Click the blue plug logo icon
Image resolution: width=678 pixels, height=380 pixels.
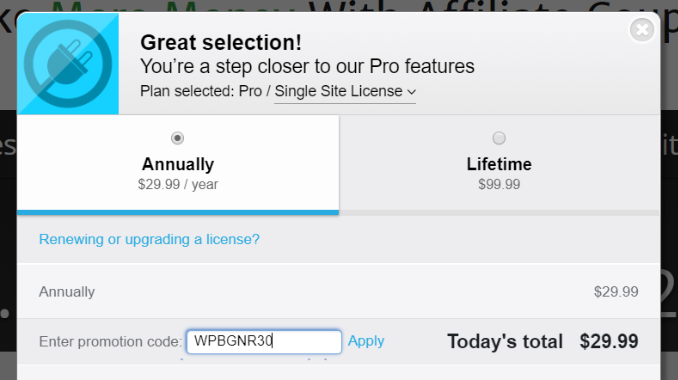(68, 64)
